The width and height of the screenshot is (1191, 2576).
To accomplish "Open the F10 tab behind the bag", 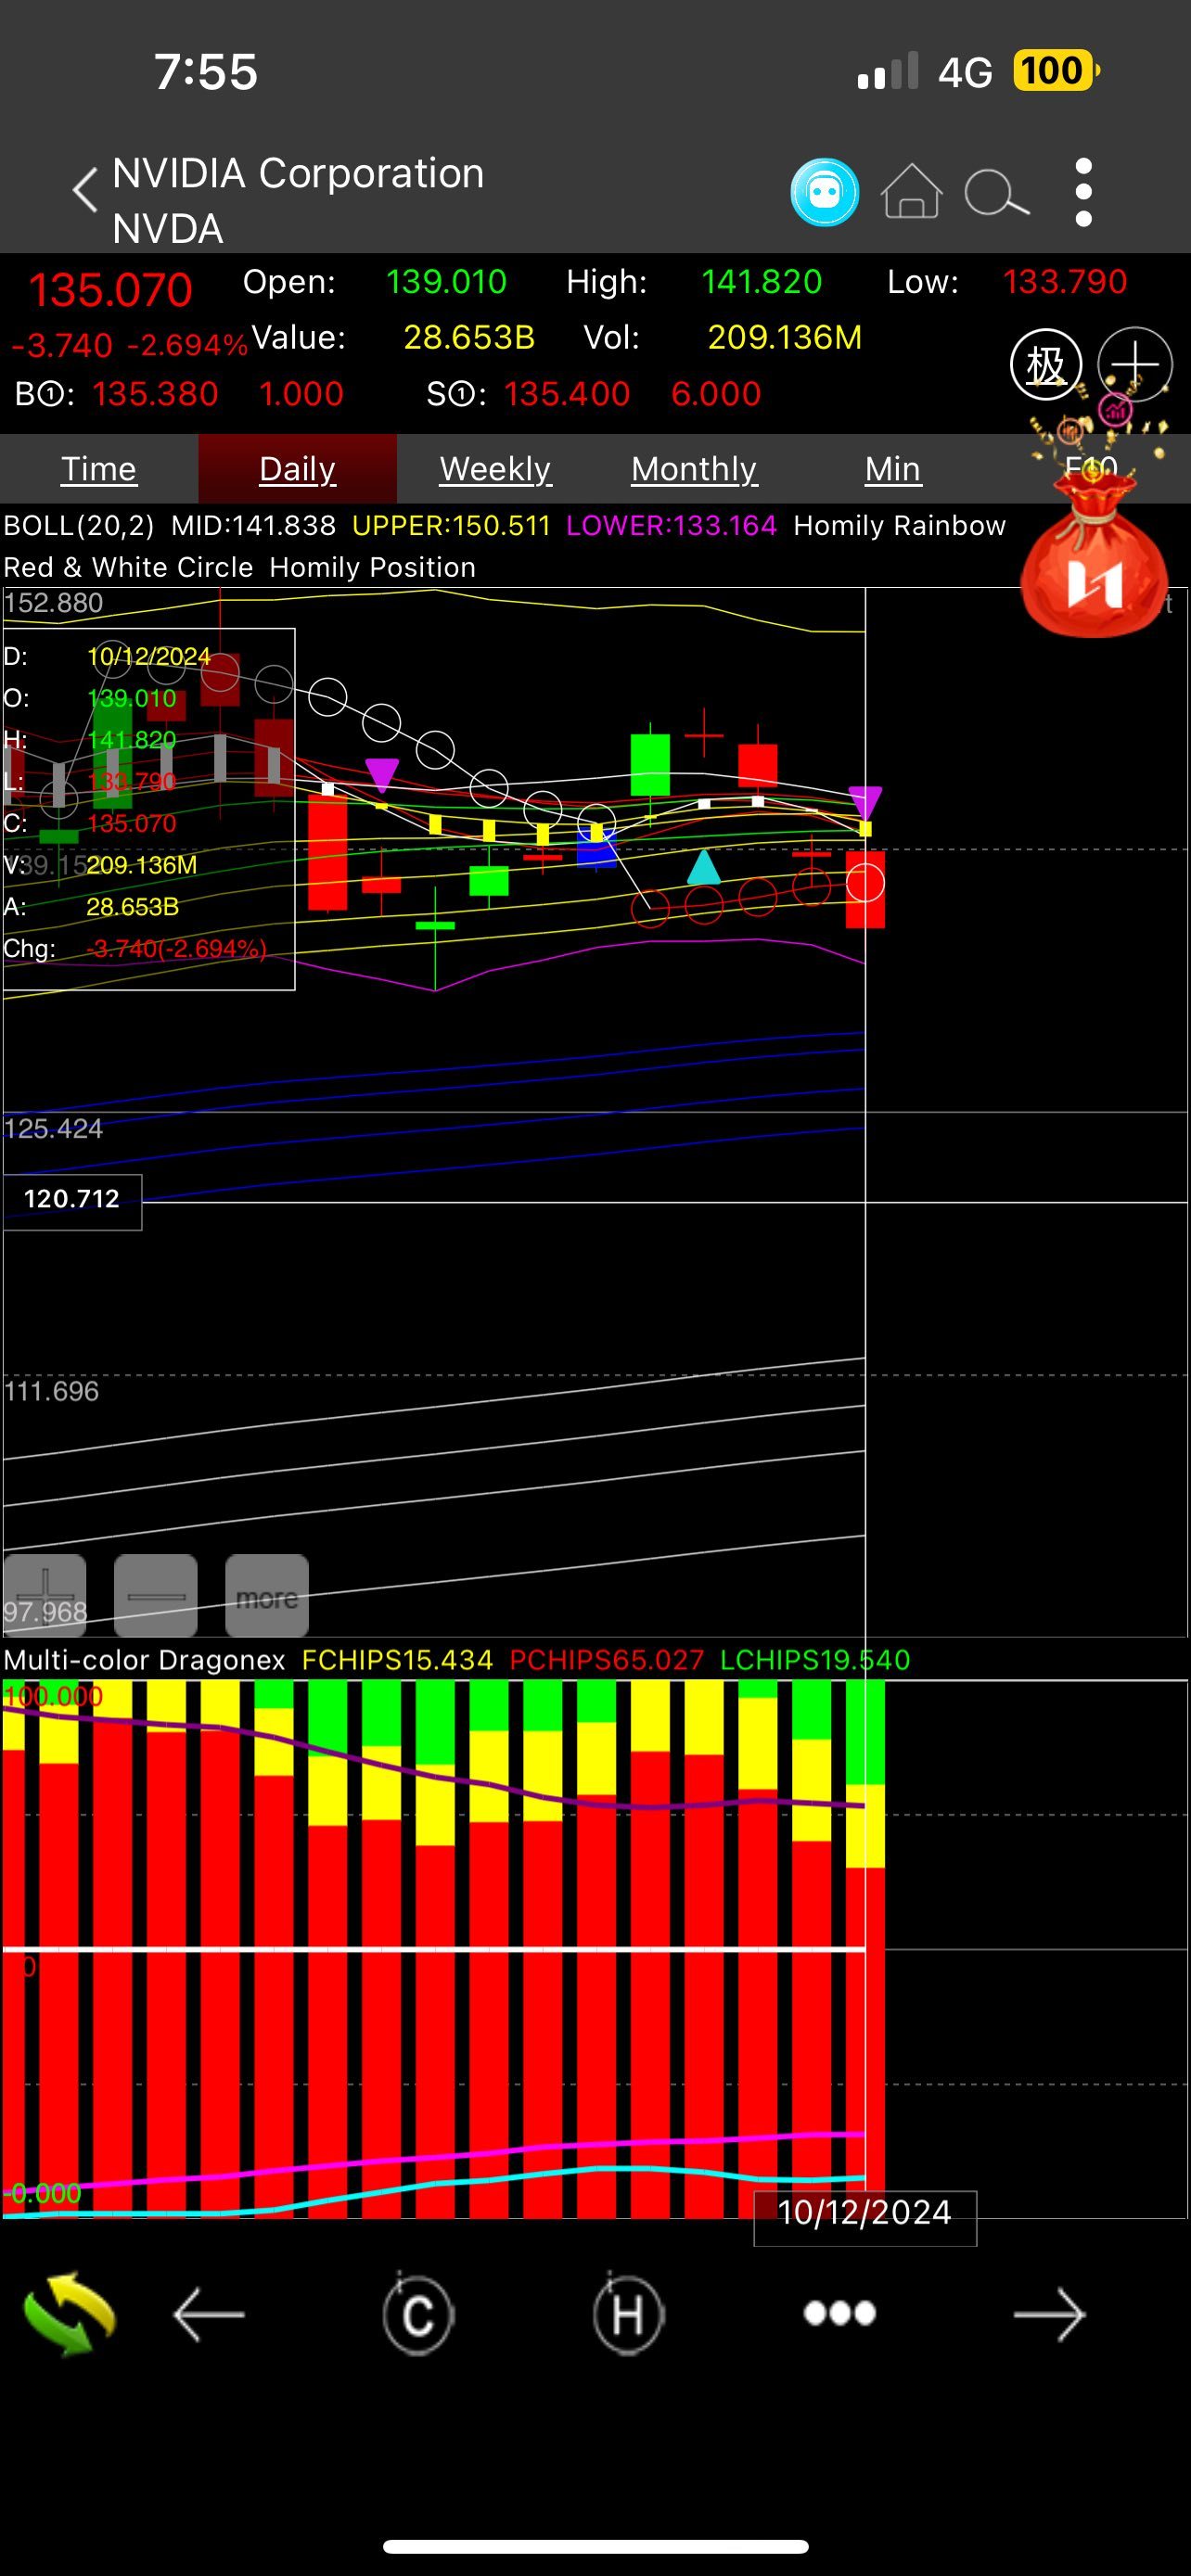I will tap(1090, 468).
